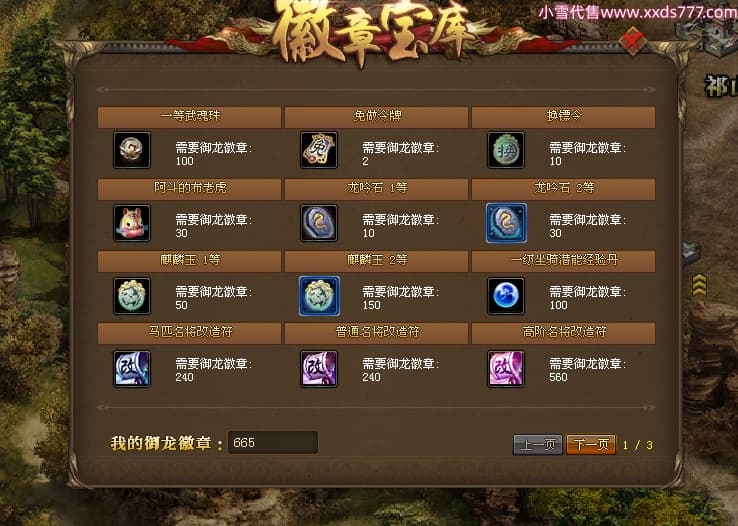
Task: Click the 龙吟石 2等 blue-framed icon
Action: coord(506,223)
